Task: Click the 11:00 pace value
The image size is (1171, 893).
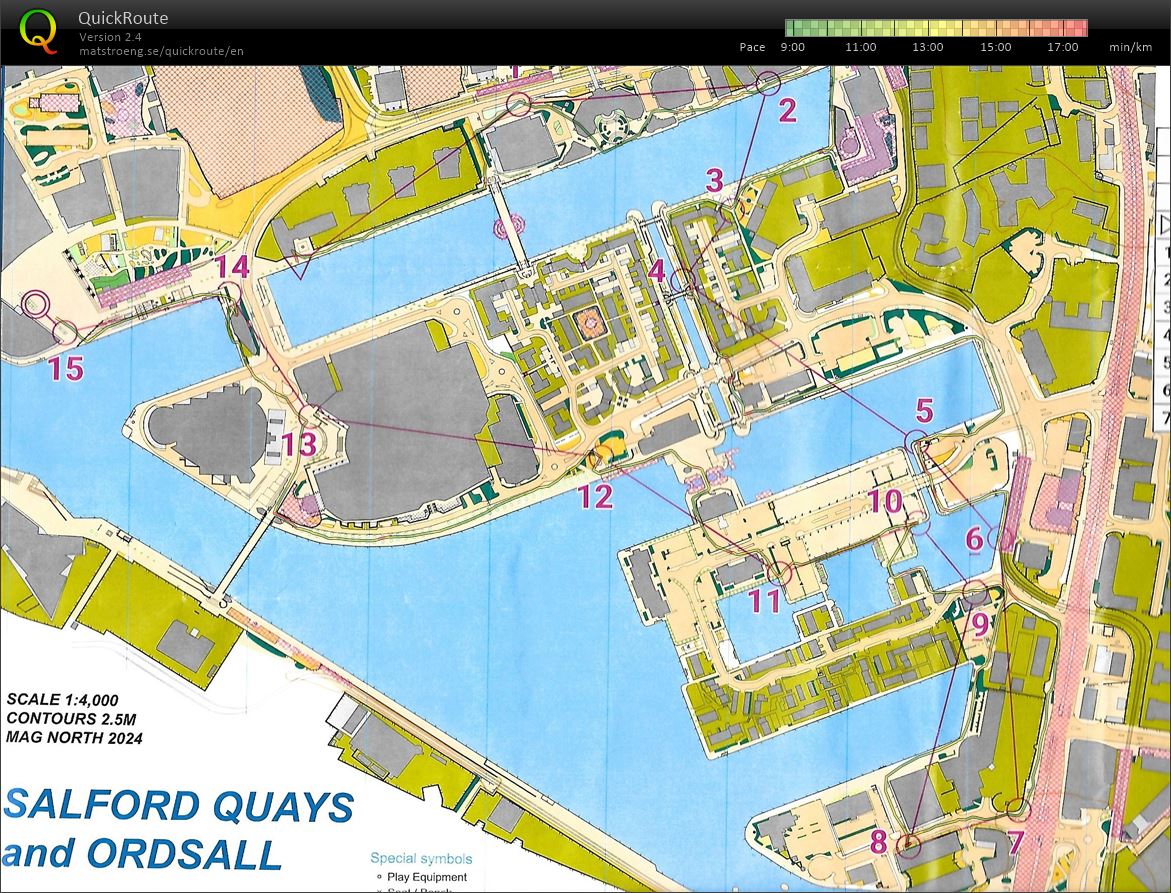Action: 860,47
